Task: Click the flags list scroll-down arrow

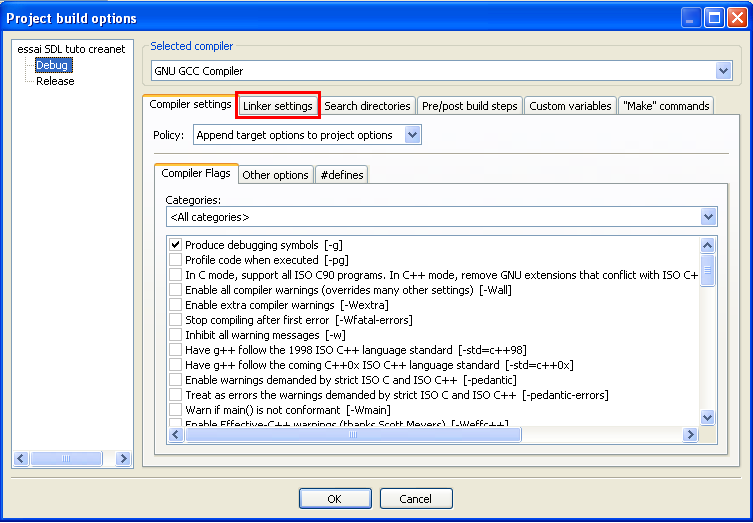Action: pyautogui.click(x=707, y=417)
